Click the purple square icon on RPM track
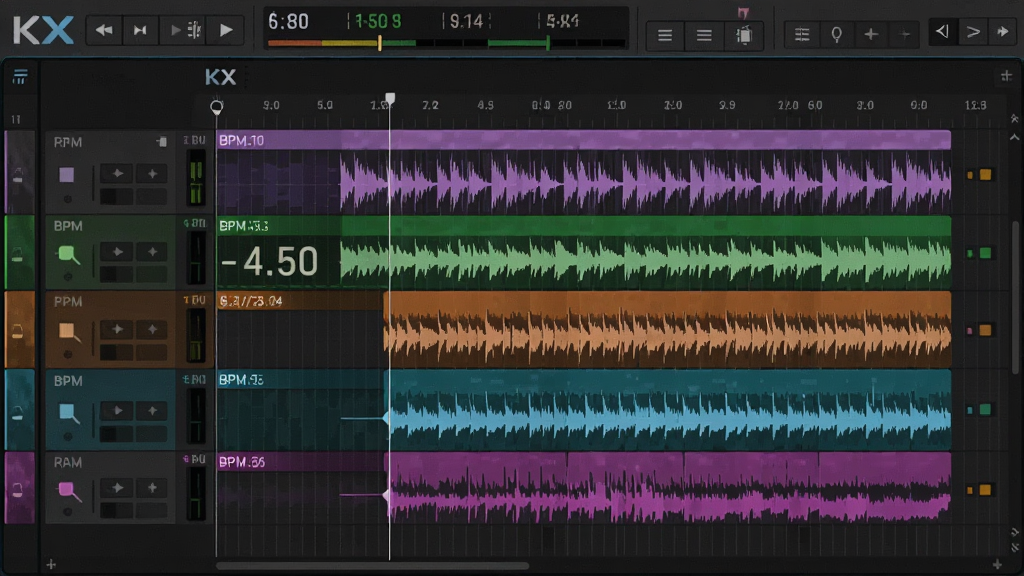This screenshot has height=576, width=1024. 67,175
